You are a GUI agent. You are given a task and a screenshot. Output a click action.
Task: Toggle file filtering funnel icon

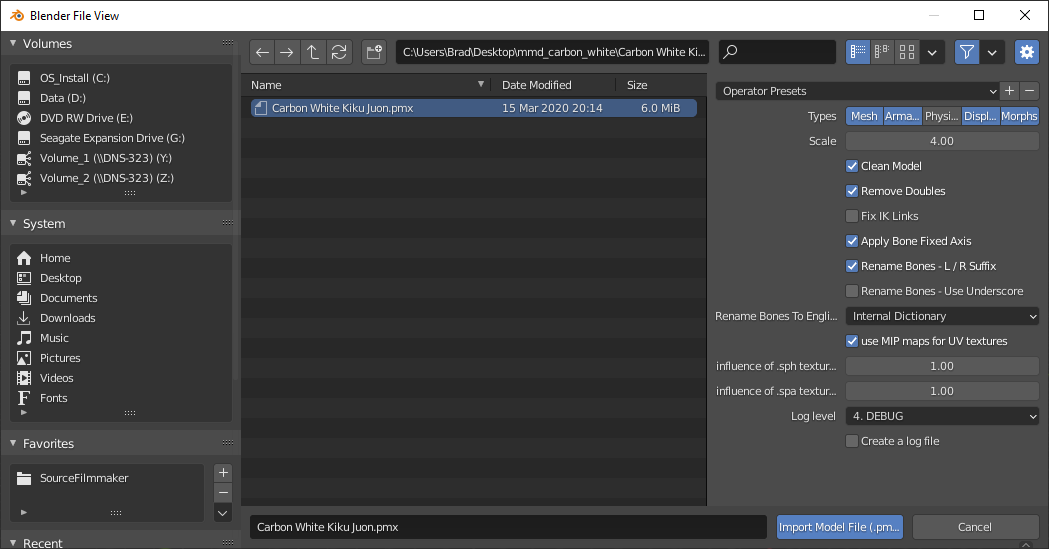click(967, 52)
